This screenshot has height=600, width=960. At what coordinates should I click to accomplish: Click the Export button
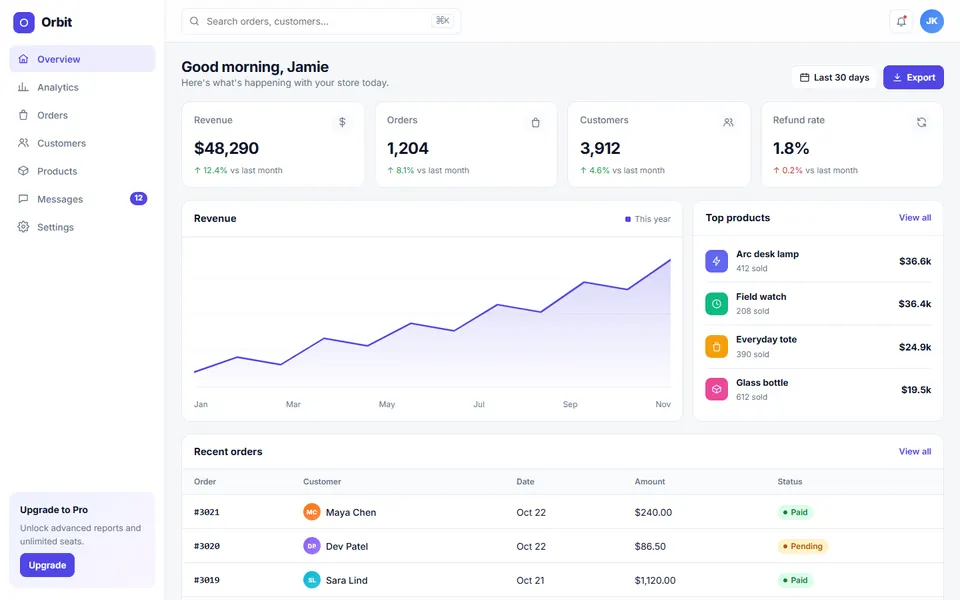coord(913,77)
